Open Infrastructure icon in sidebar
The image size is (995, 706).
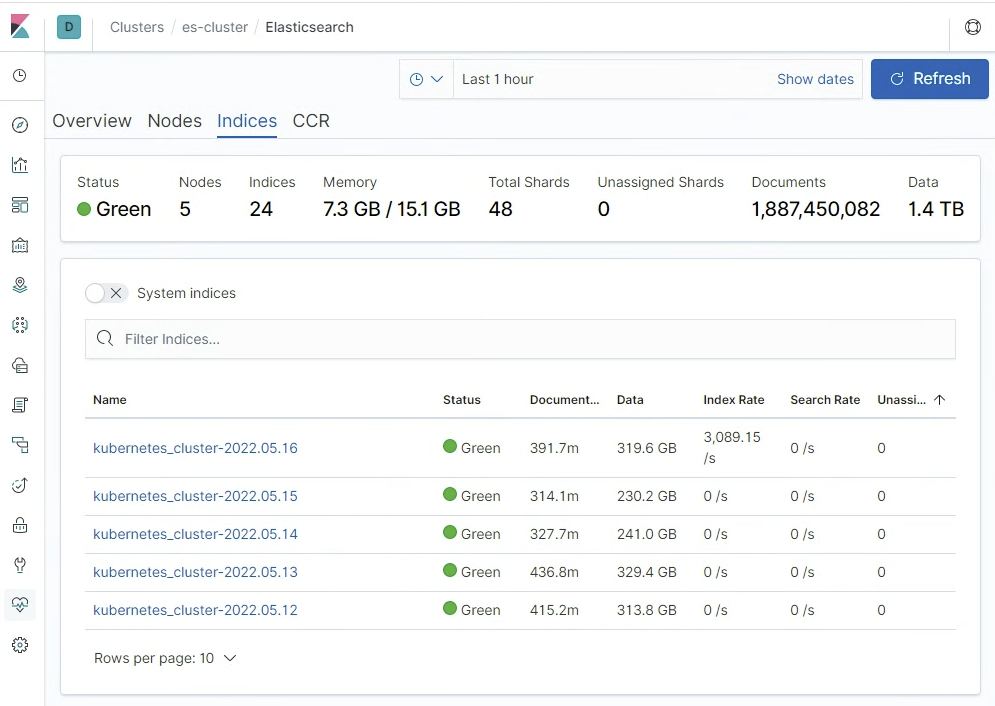[20, 365]
